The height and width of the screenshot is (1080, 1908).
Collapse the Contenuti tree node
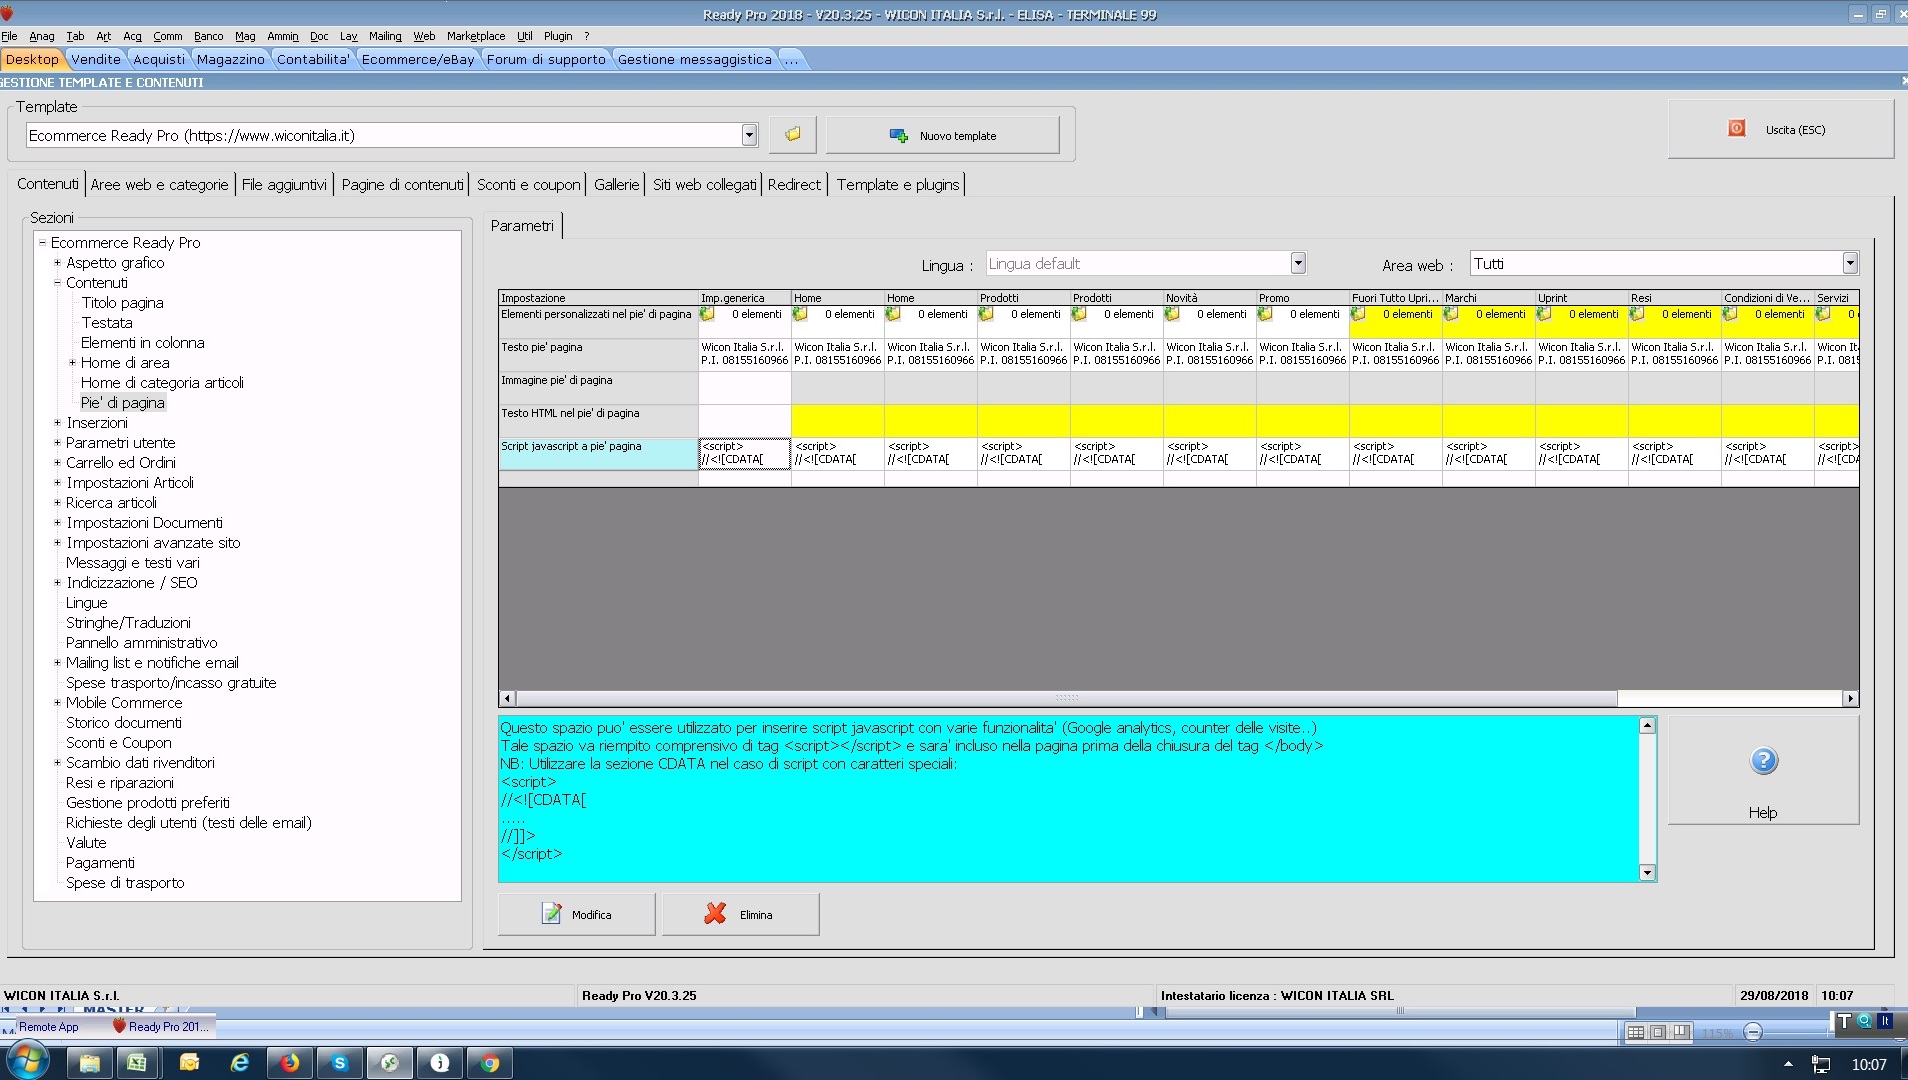(57, 283)
